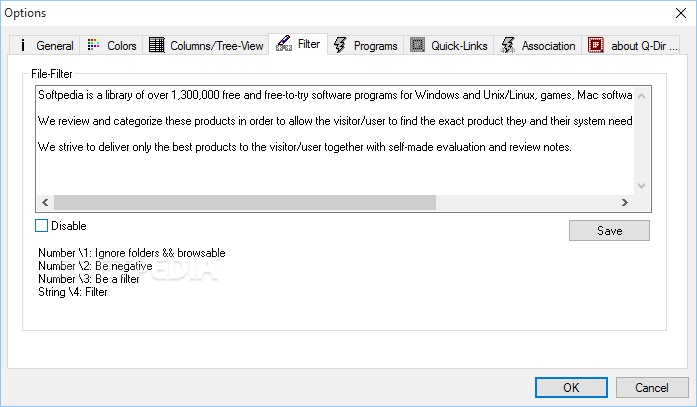Switch to Columns/Tree-View tab
The image size is (697, 407).
click(x=206, y=45)
